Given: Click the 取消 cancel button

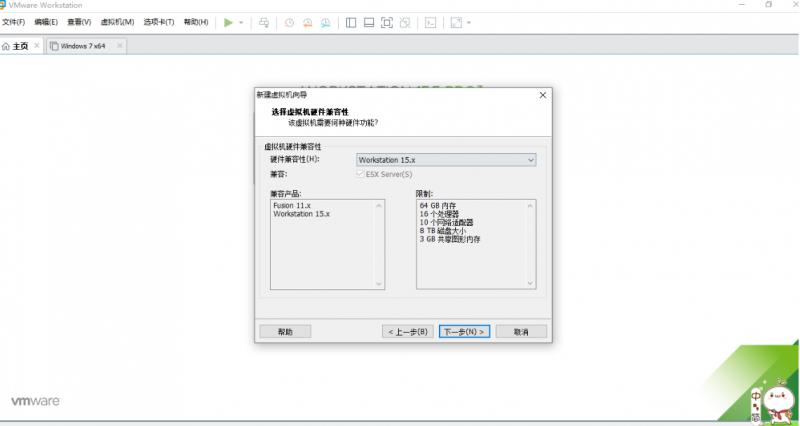Looking at the screenshot, I should (x=521, y=332).
